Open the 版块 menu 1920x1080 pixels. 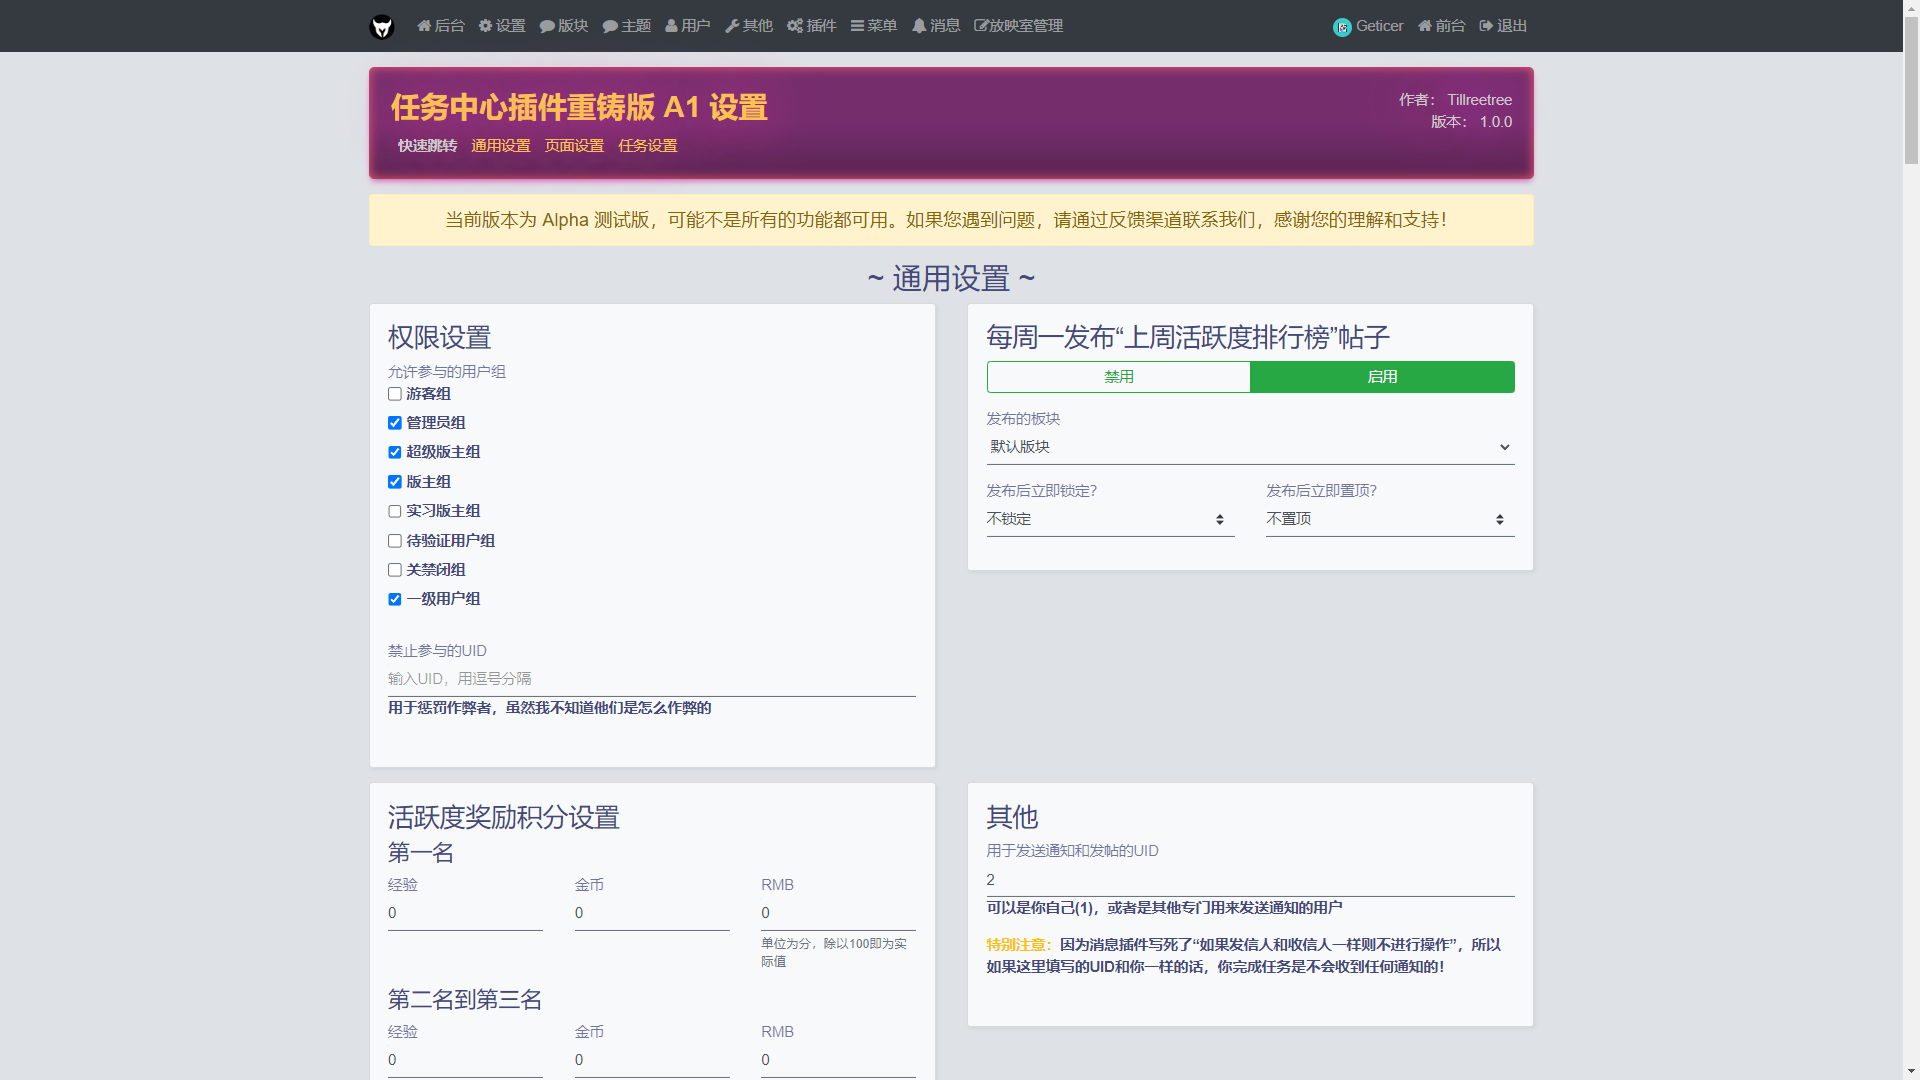[564, 26]
